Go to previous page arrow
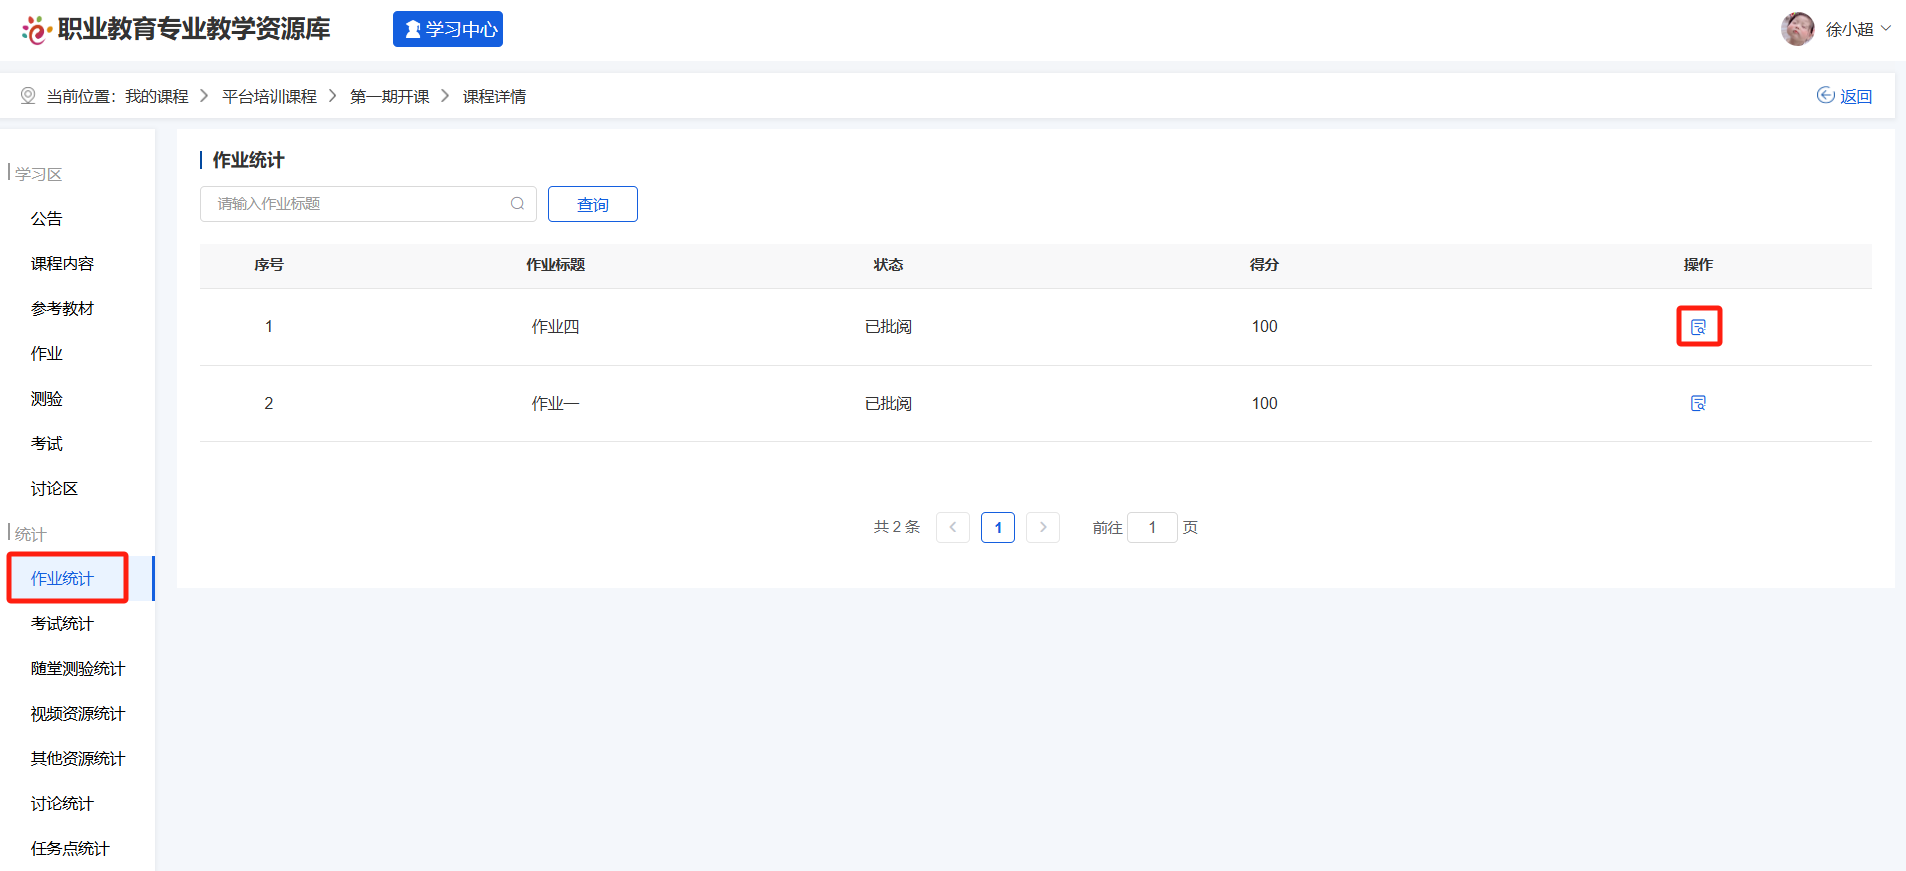The image size is (1906, 871). pyautogui.click(x=952, y=527)
